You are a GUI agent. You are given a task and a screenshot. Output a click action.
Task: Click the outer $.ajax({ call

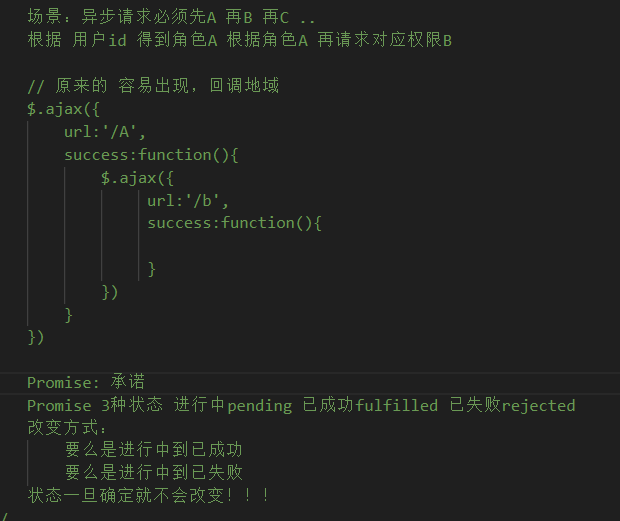click(63, 109)
